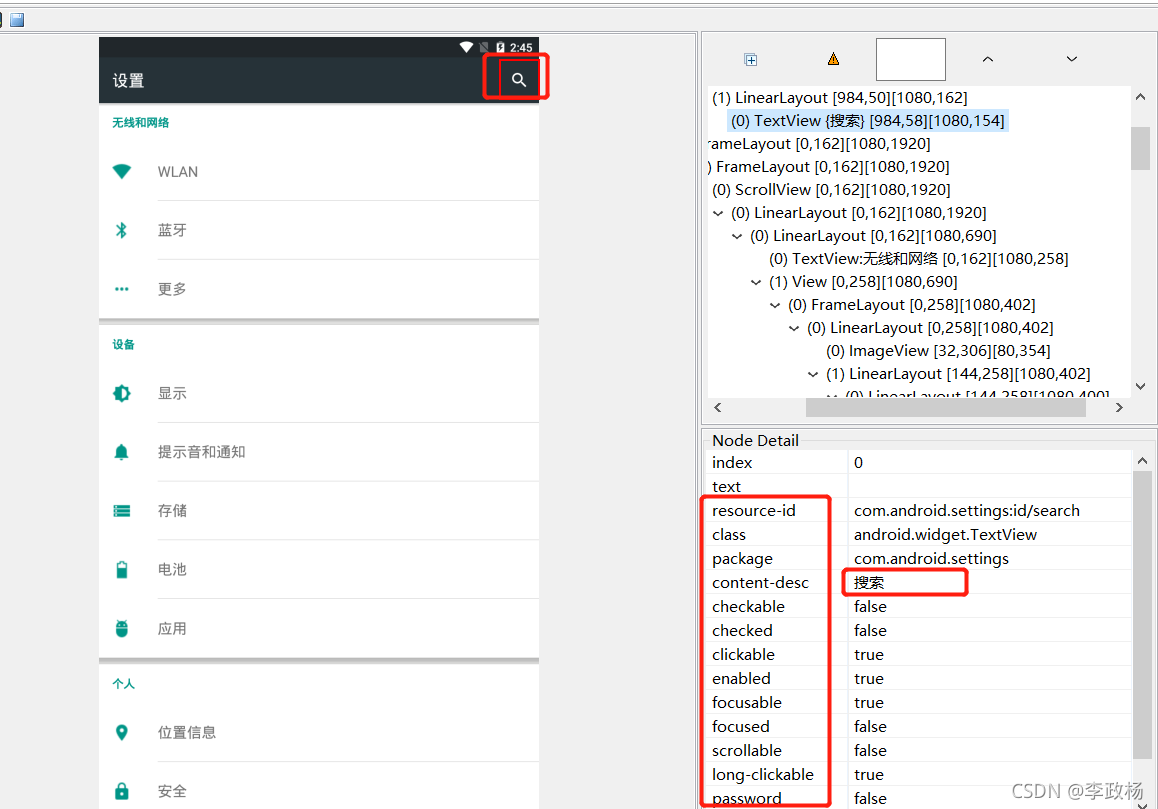
Task: Select the index row in Node Detail
Action: coord(918,462)
